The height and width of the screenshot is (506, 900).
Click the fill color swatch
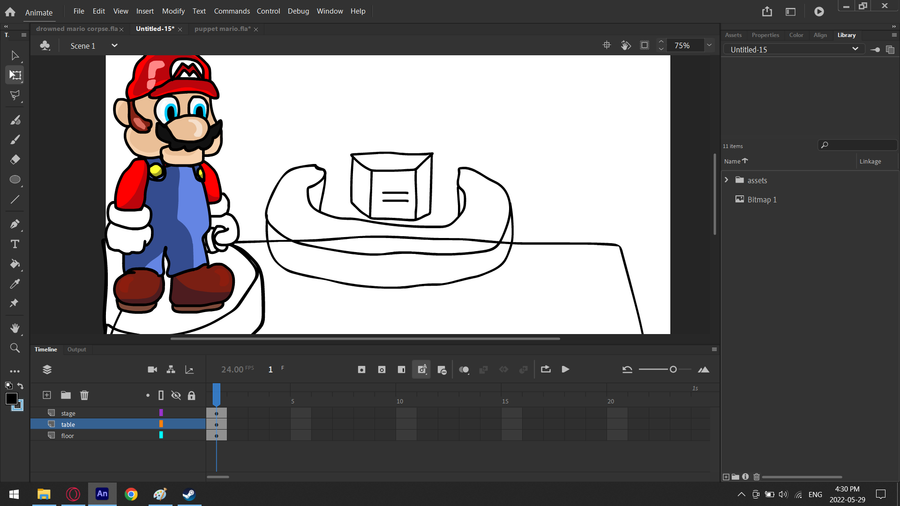click(19, 406)
